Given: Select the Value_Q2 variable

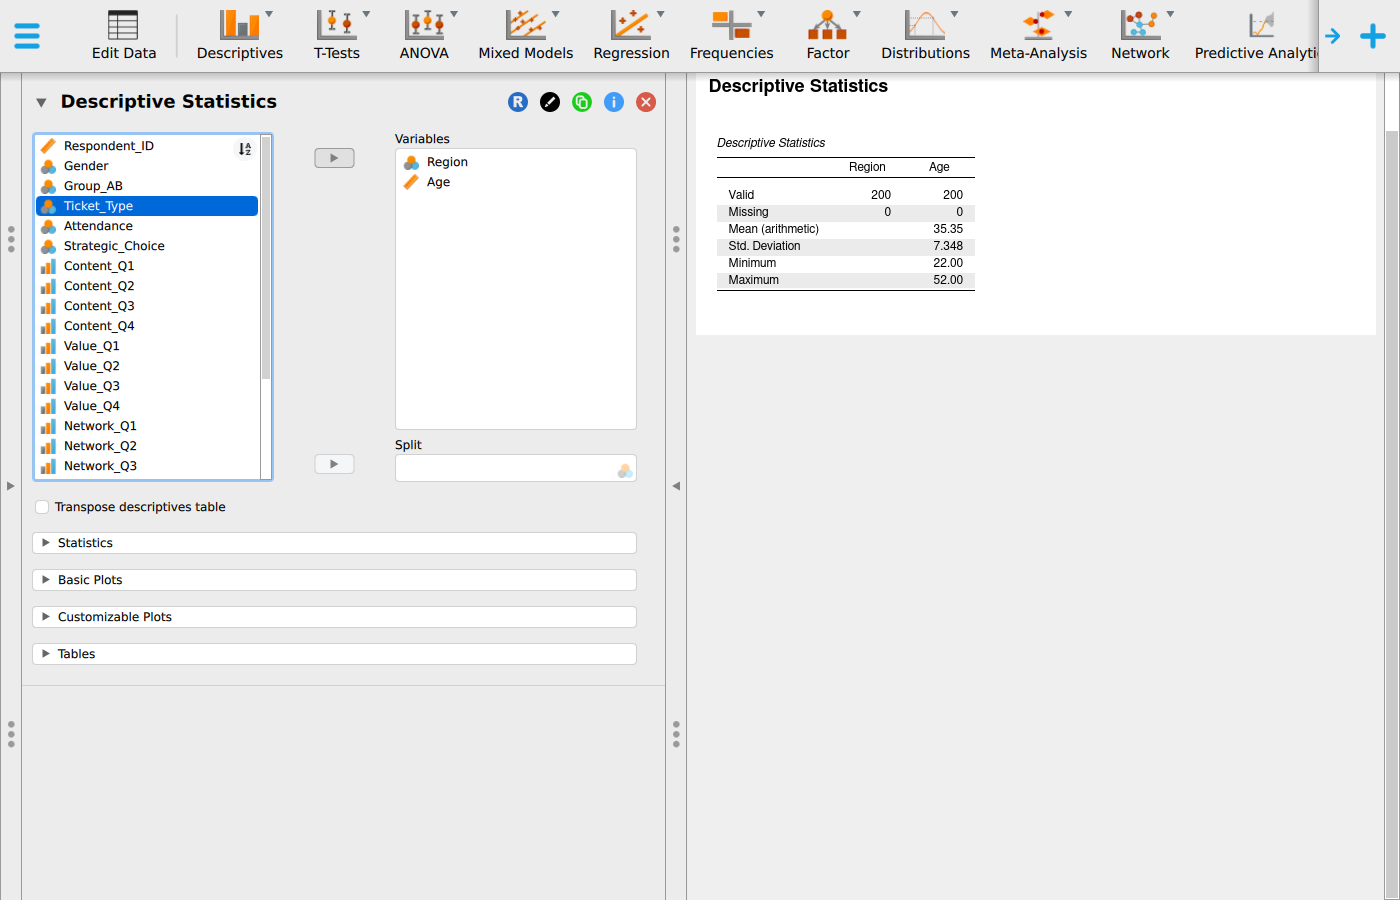Looking at the screenshot, I should [147, 366].
